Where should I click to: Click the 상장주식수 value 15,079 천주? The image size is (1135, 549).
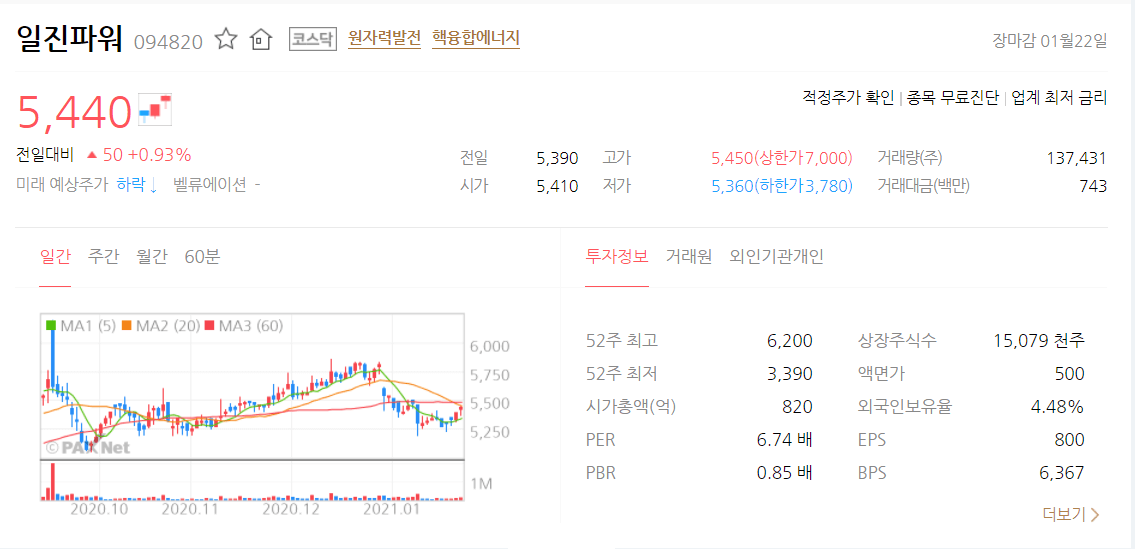click(x=1039, y=340)
